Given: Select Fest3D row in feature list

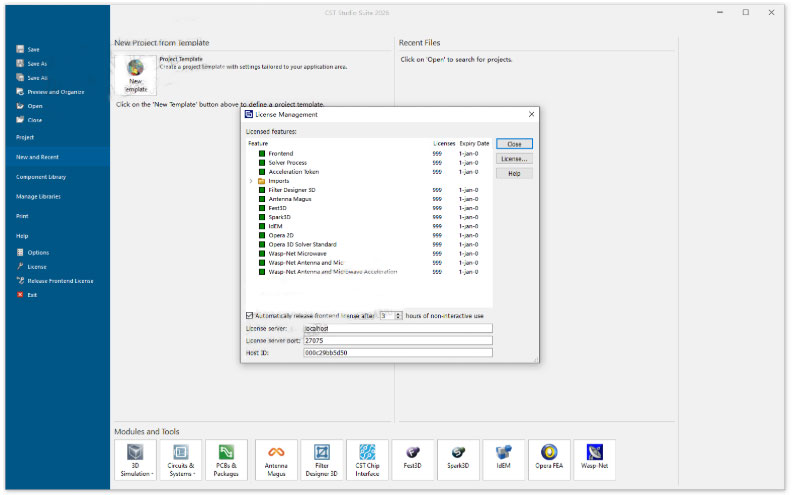Looking at the screenshot, I should (369, 208).
